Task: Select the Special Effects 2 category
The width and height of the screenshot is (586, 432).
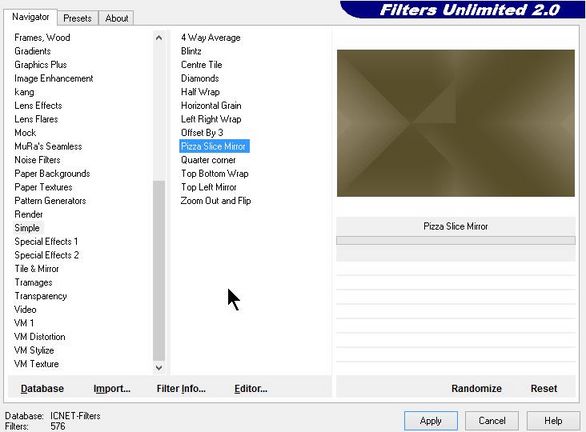Action: (47, 255)
